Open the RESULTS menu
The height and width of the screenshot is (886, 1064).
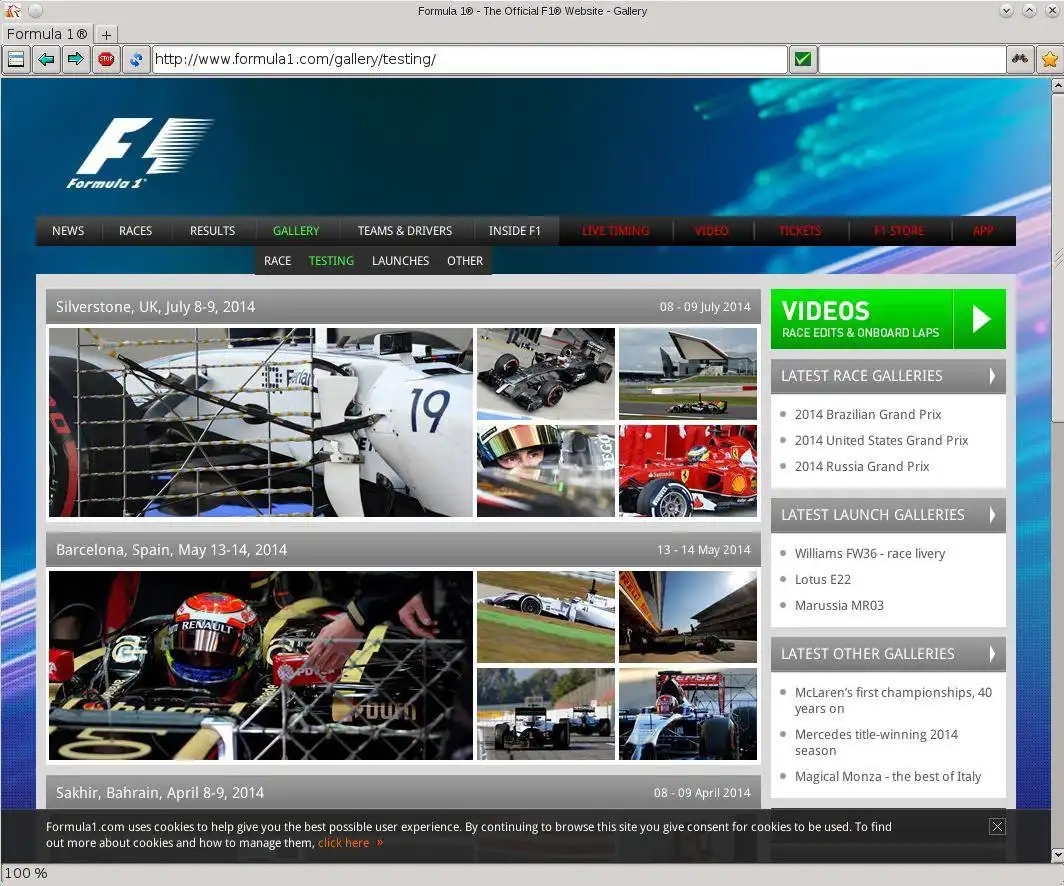pyautogui.click(x=212, y=231)
